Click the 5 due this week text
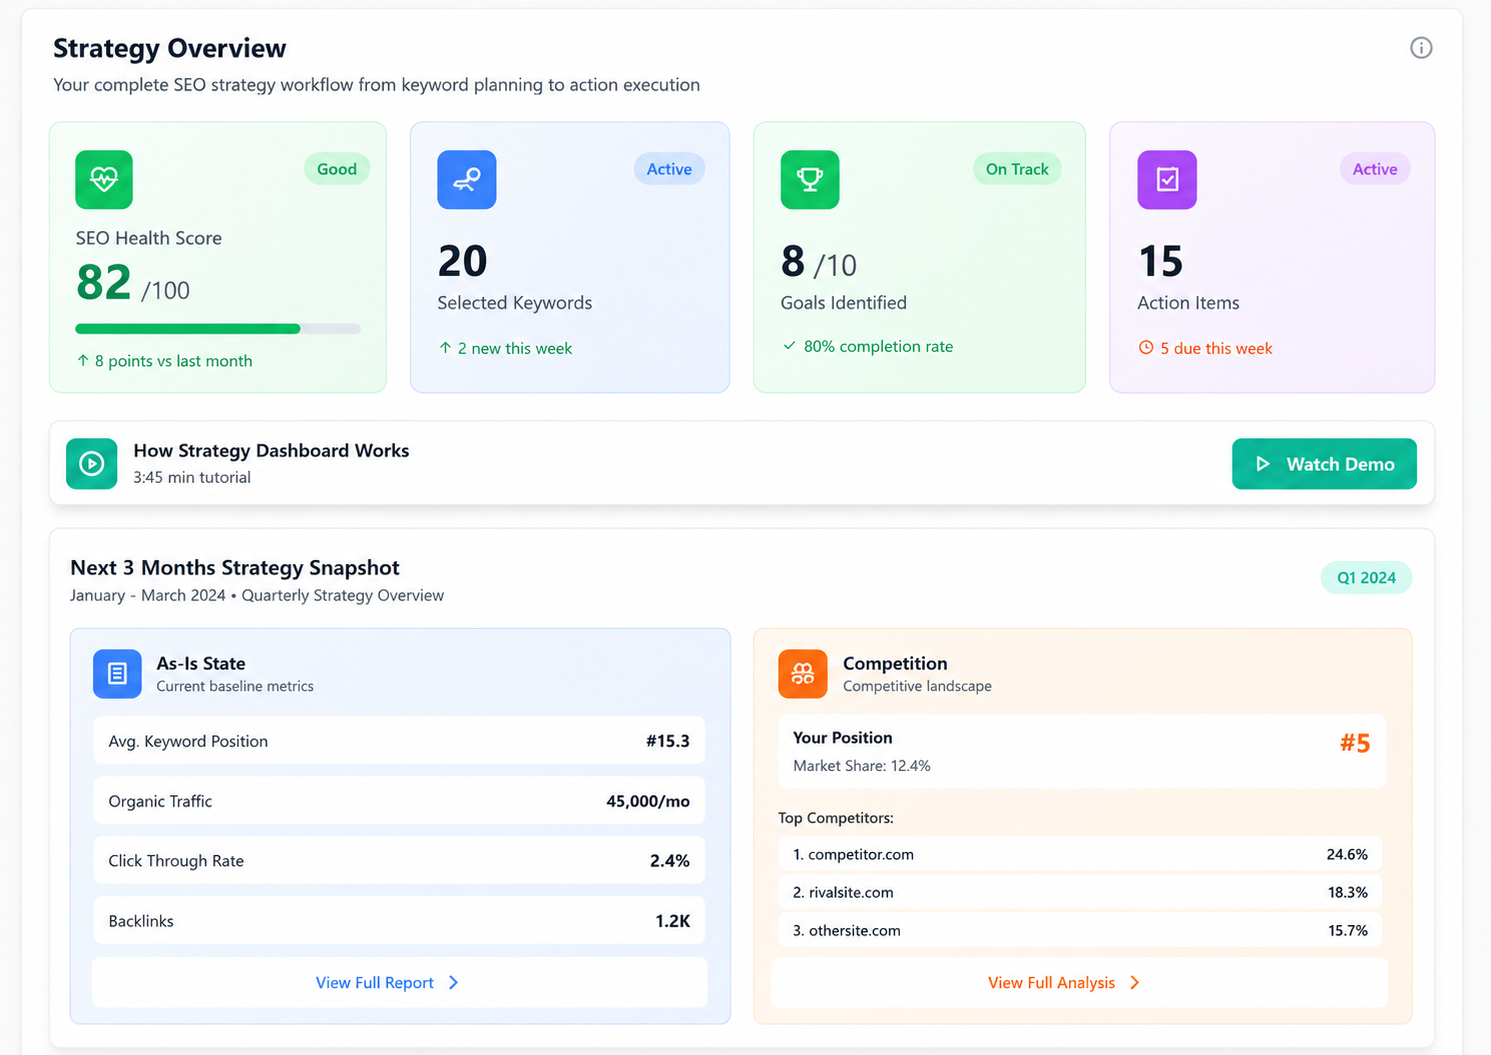The width and height of the screenshot is (1491, 1055). (1216, 348)
